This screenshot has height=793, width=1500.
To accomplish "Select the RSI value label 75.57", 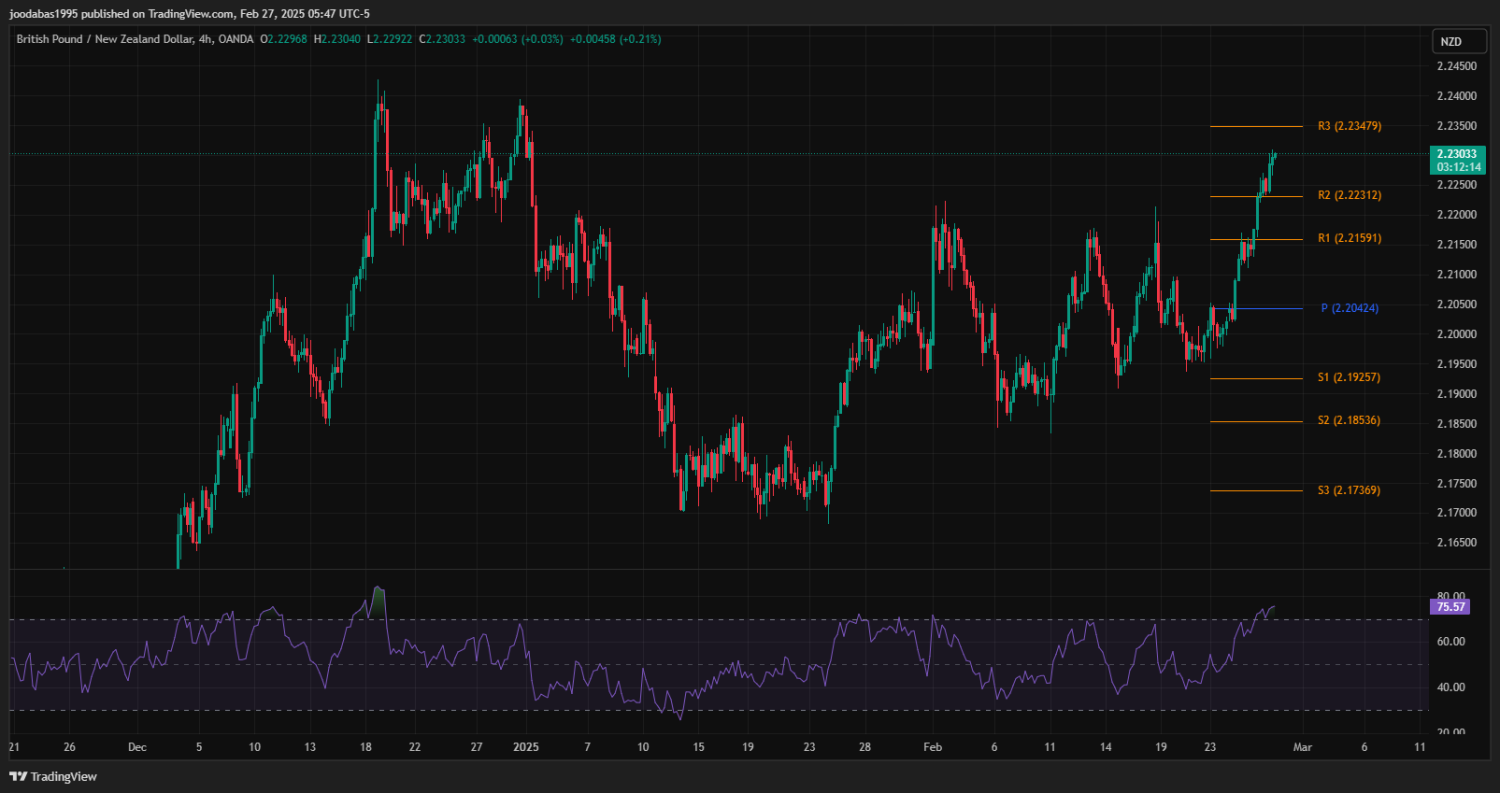I will 1451,606.
